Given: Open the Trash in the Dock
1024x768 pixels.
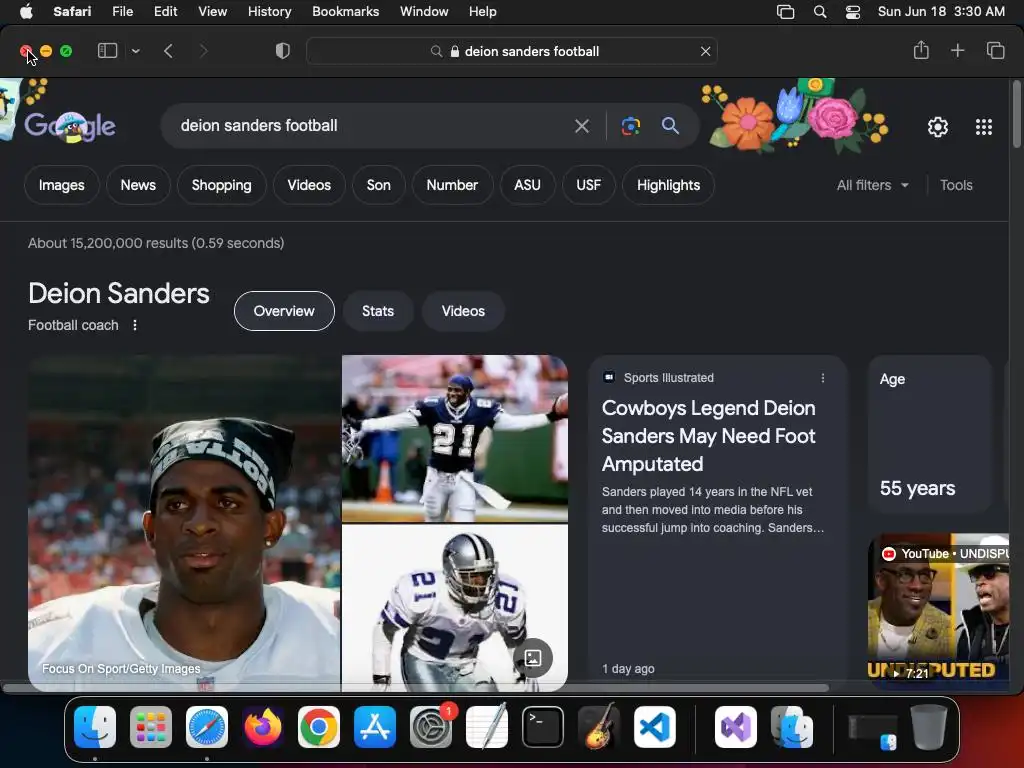Looking at the screenshot, I should 929,727.
